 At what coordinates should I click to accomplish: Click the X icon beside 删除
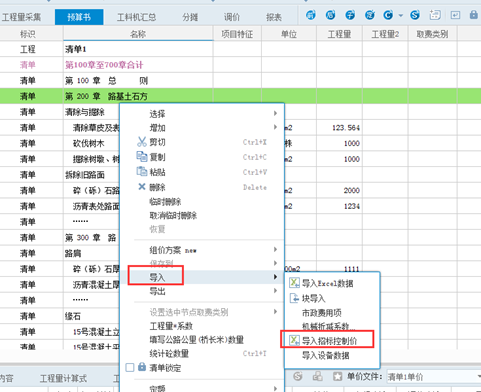pos(142,187)
